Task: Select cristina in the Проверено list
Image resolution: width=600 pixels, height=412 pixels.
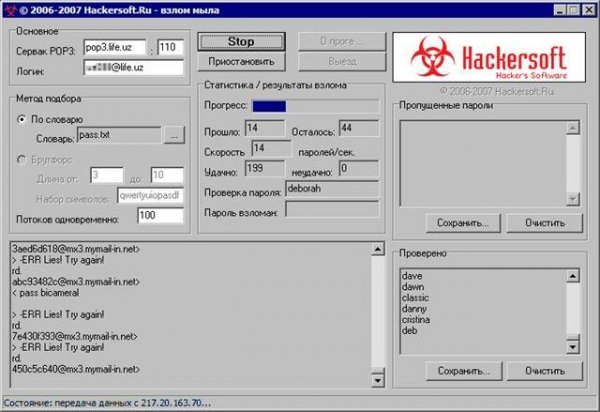Action: [416, 320]
